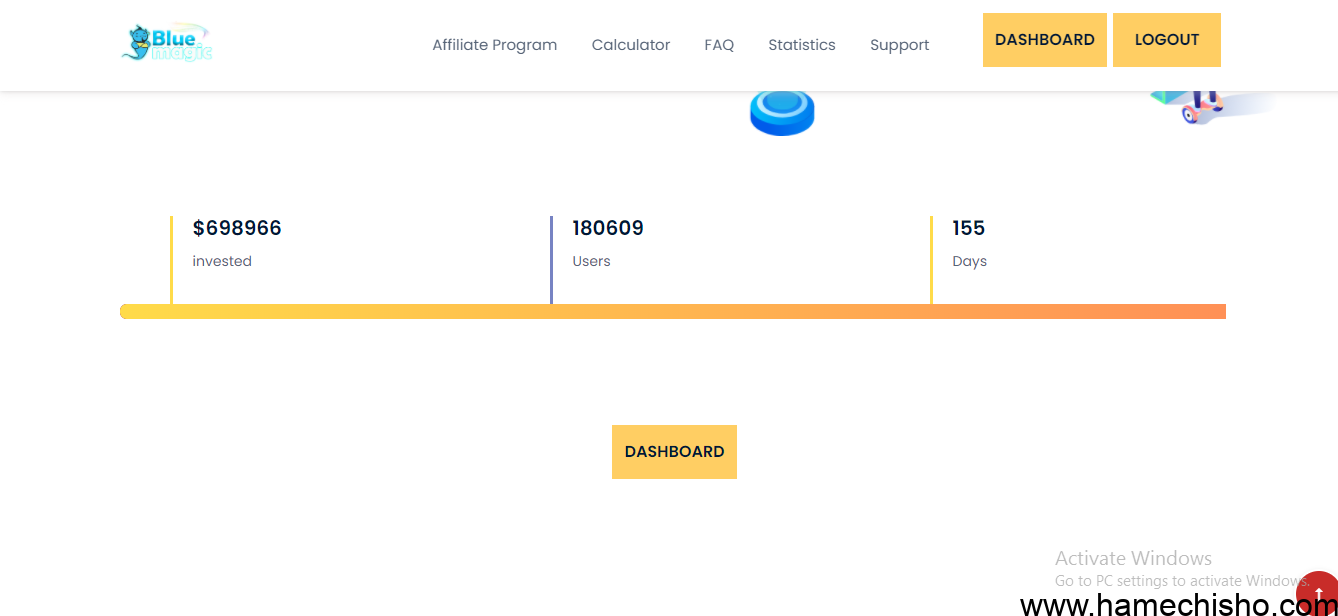This screenshot has height=616, width=1338.
Task: Click the 155 Days counter
Action: point(969,228)
